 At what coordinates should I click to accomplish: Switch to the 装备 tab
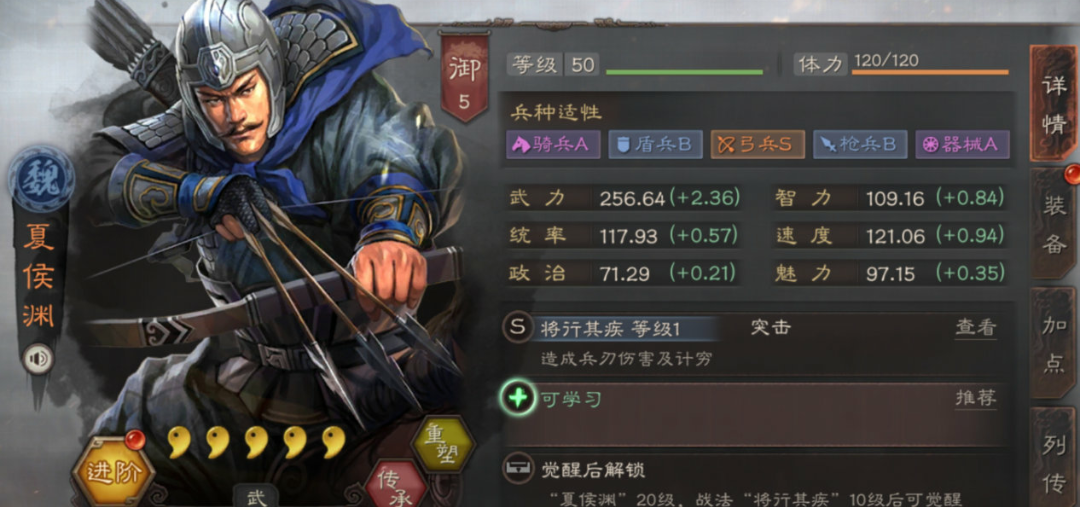click(x=1054, y=224)
